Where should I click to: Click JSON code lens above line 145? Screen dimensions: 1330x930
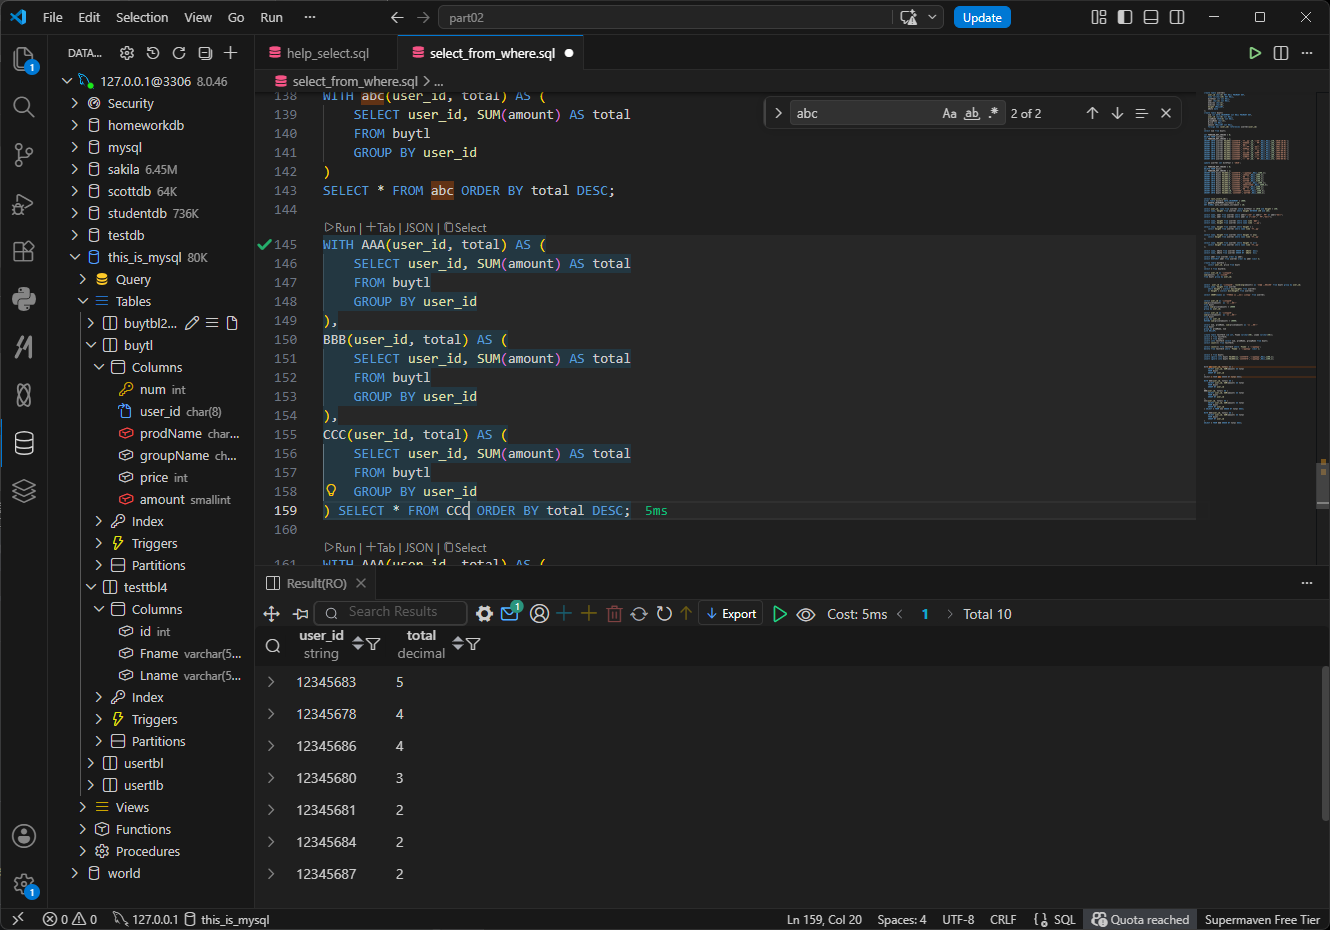pyautogui.click(x=419, y=228)
